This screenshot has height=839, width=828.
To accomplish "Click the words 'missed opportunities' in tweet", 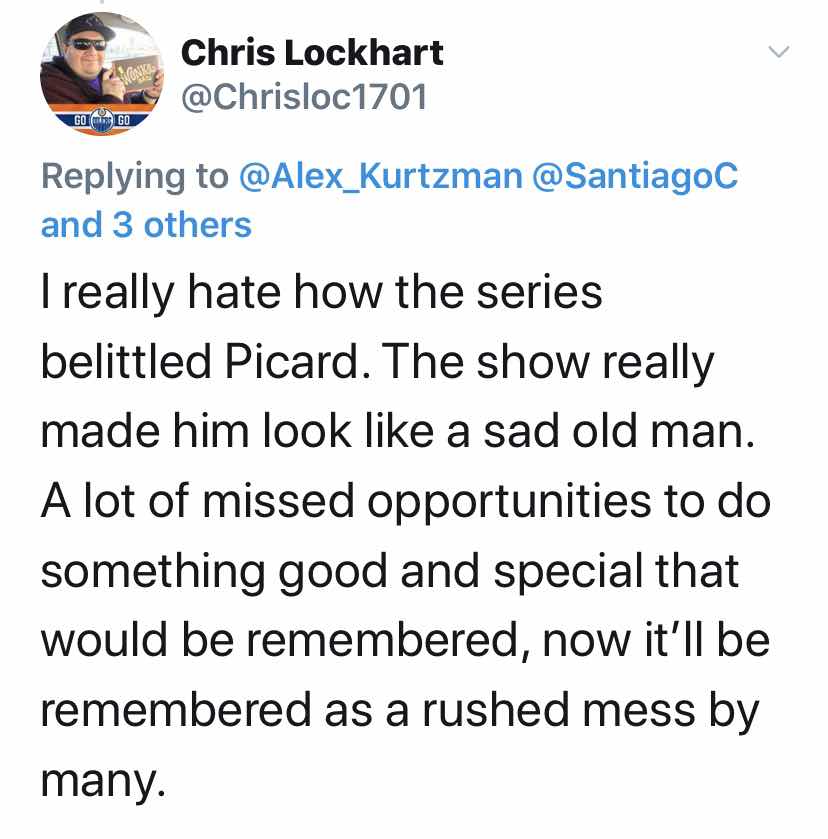I will 427,504.
